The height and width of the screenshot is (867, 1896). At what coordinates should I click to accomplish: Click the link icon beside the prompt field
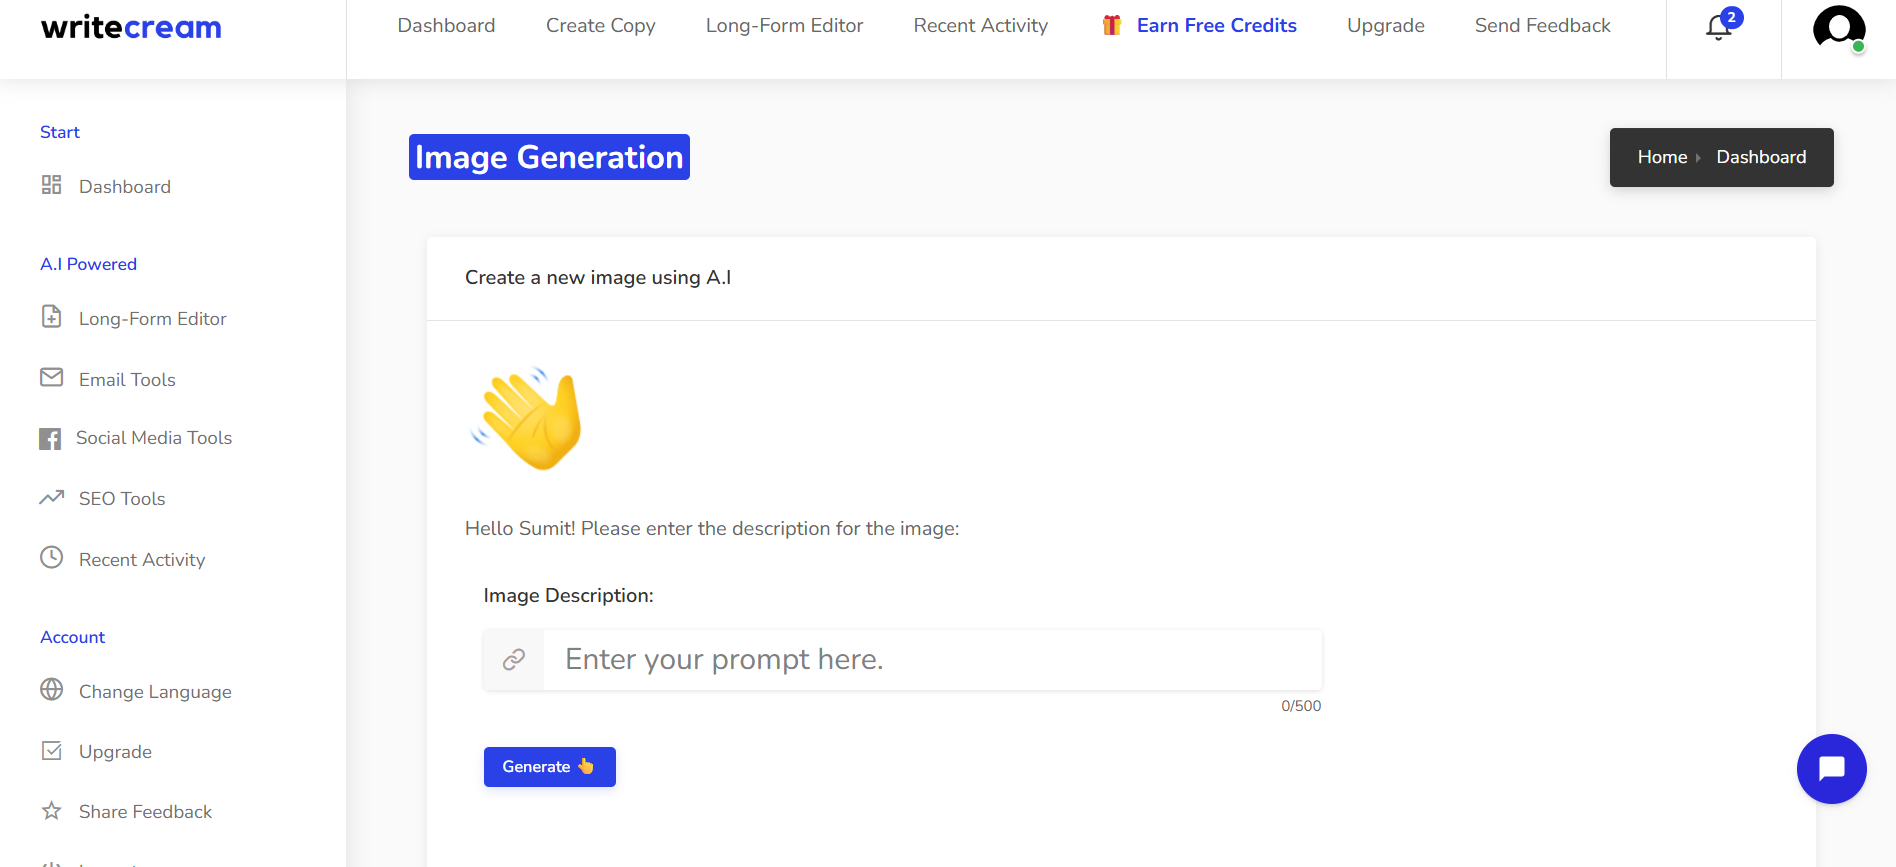coord(514,660)
